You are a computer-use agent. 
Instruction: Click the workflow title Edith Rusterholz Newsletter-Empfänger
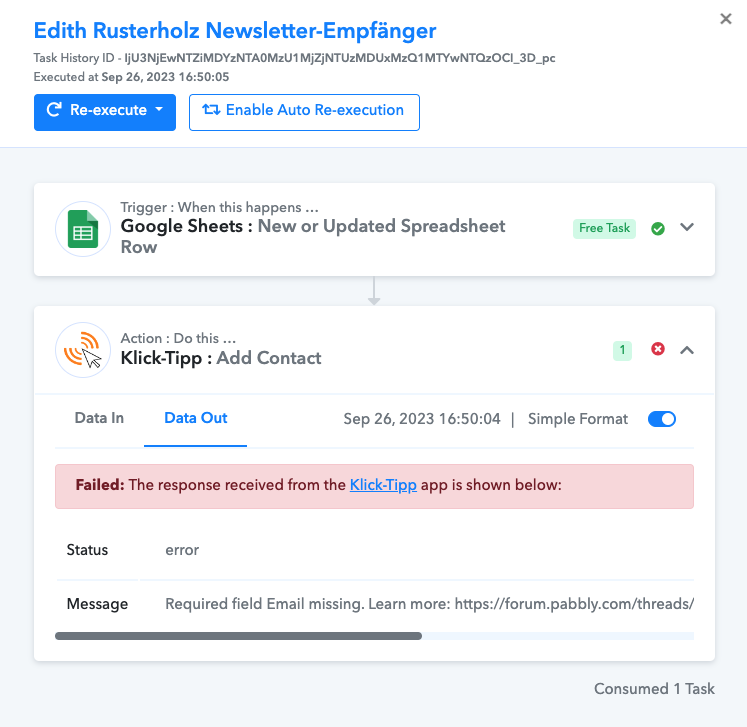(x=235, y=30)
